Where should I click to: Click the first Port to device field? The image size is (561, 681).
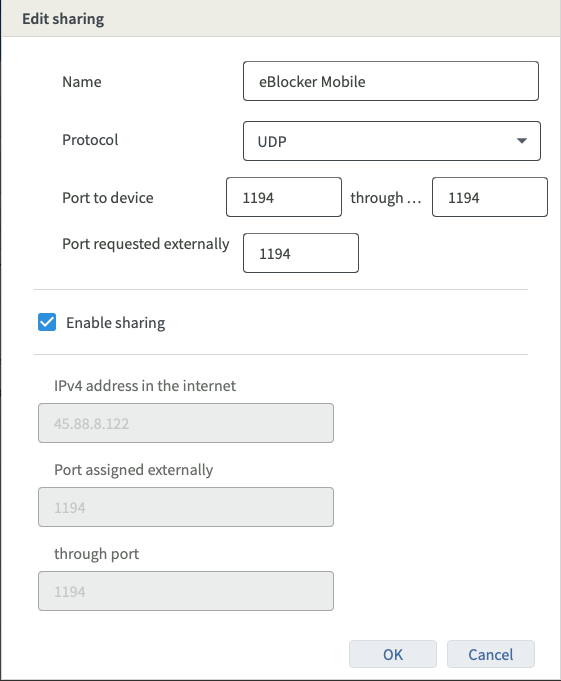pyautogui.click(x=284, y=197)
